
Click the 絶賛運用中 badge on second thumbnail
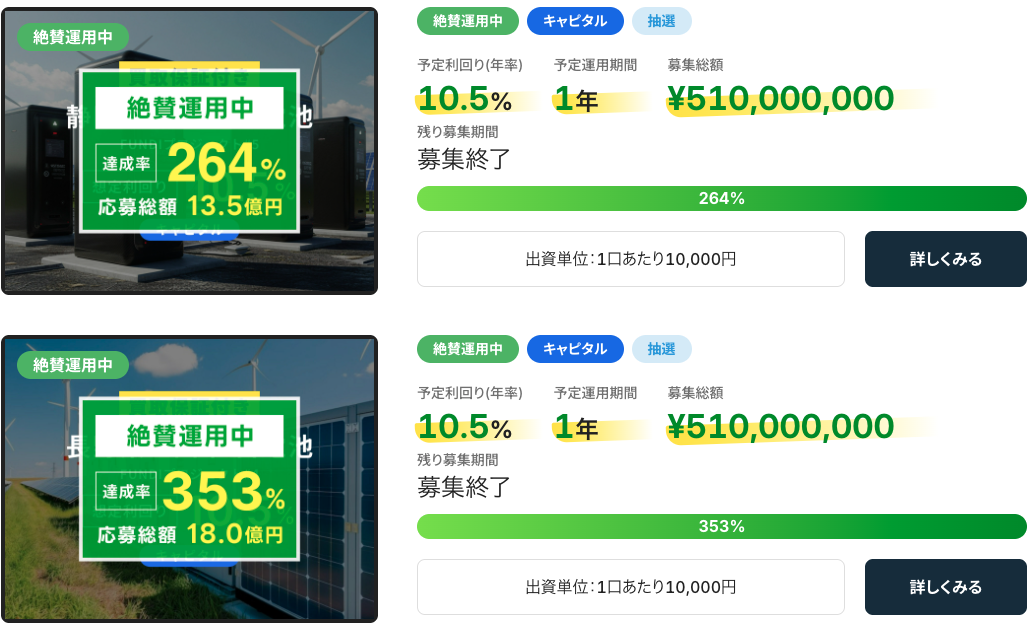pos(73,365)
